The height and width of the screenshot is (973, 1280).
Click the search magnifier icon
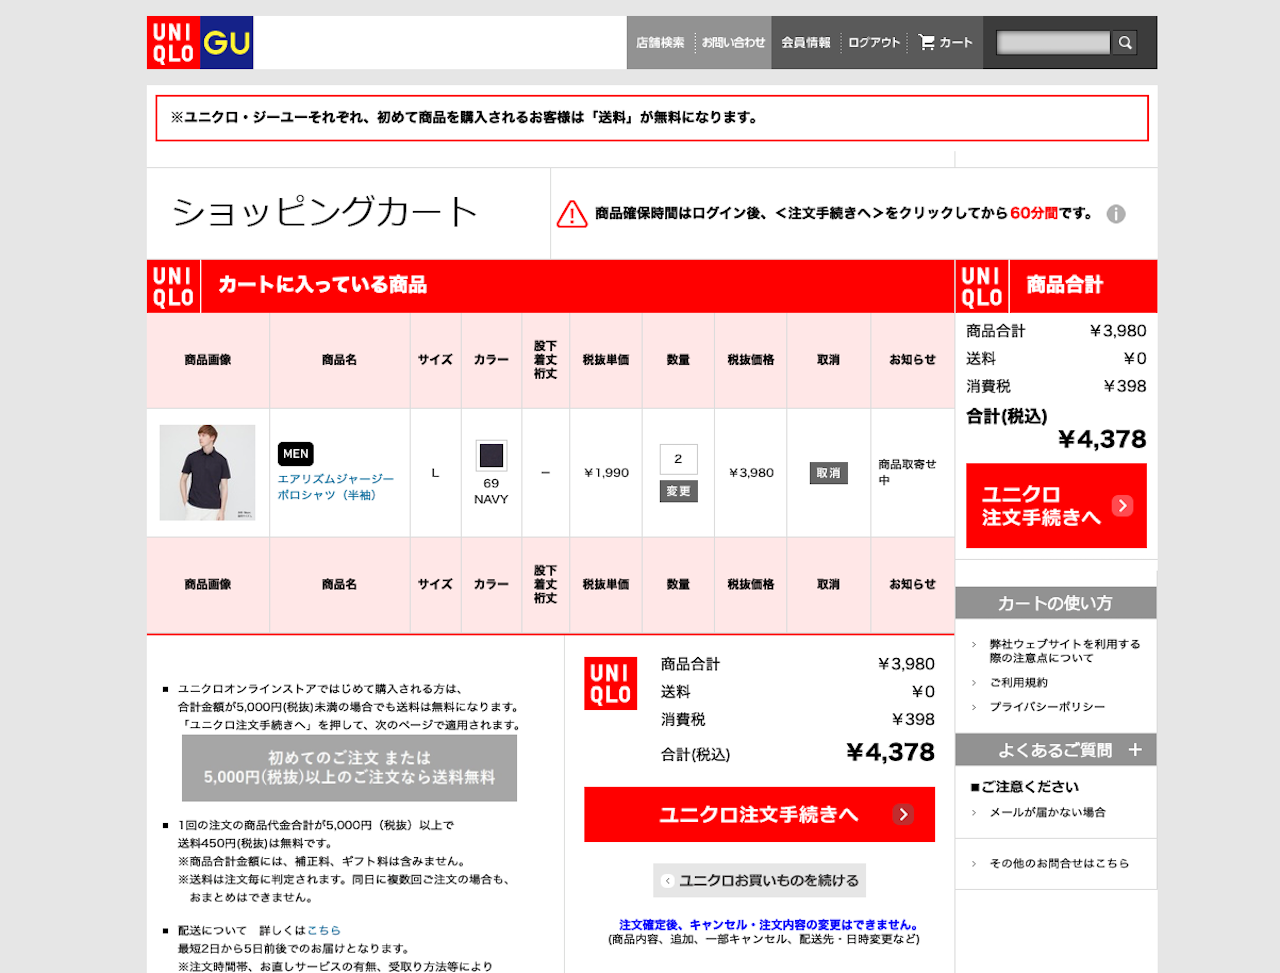pos(1125,43)
